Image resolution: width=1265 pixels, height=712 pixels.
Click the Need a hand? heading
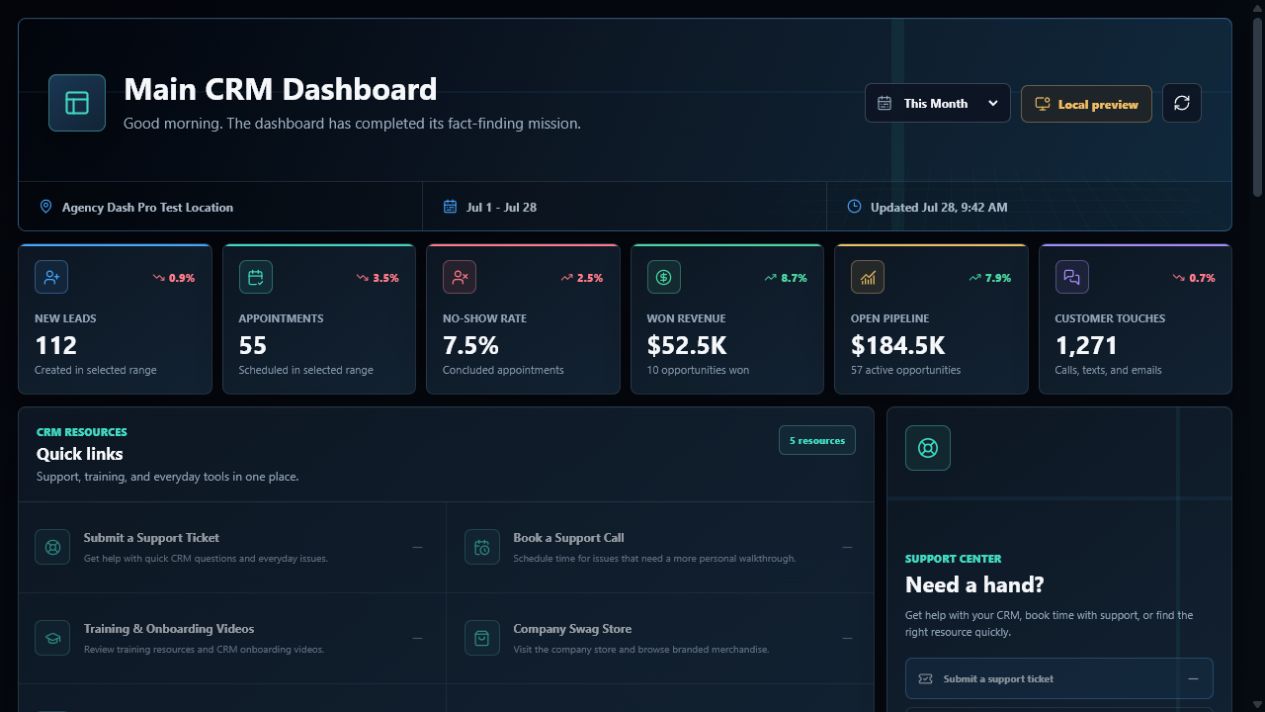[x=973, y=585]
